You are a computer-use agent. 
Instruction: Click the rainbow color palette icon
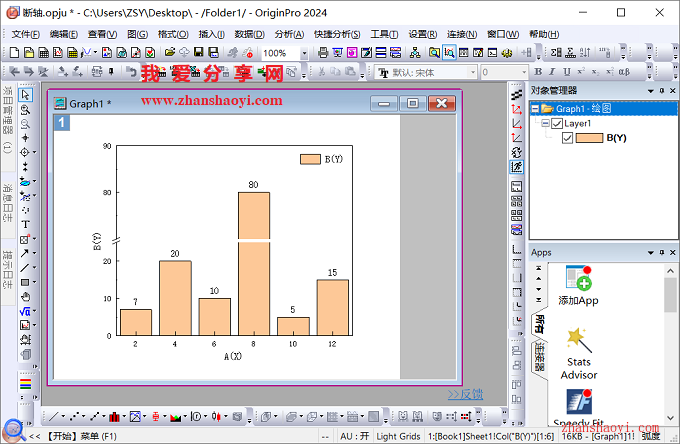point(26,384)
